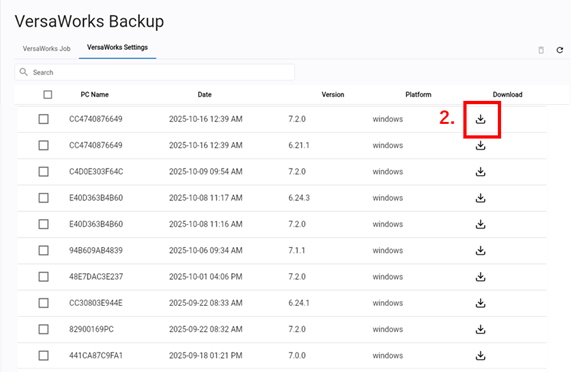Tick the E40D363B4B60 11:17 AM row checkbox
This screenshot has width=571, height=372.
(x=44, y=198)
